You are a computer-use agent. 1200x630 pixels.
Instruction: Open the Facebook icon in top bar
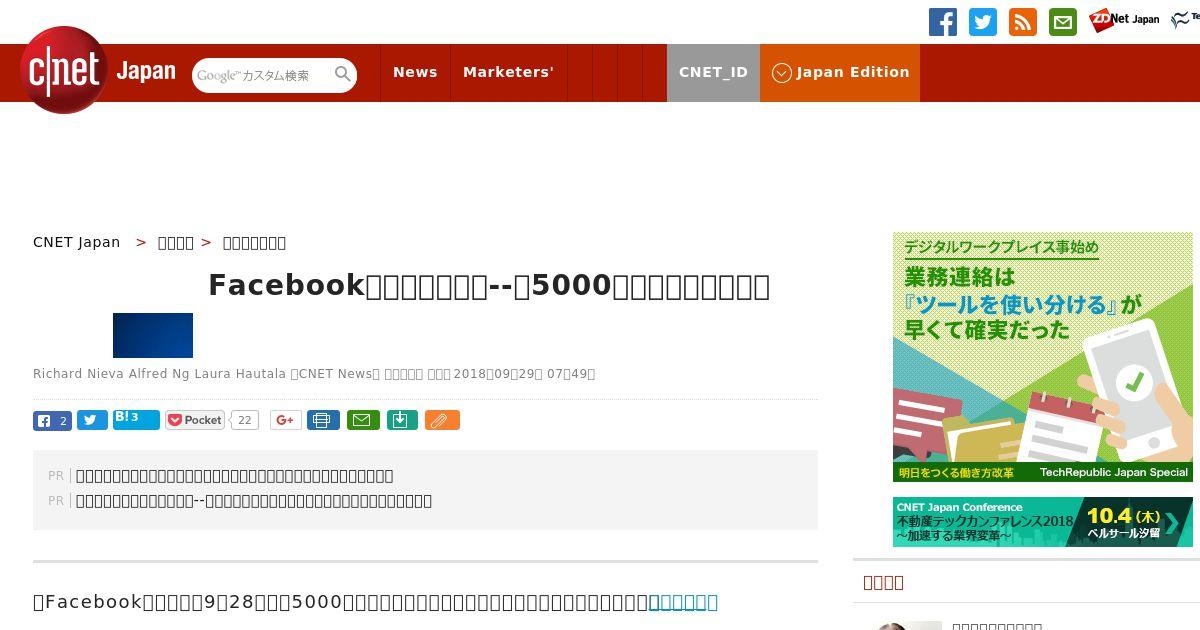943,22
